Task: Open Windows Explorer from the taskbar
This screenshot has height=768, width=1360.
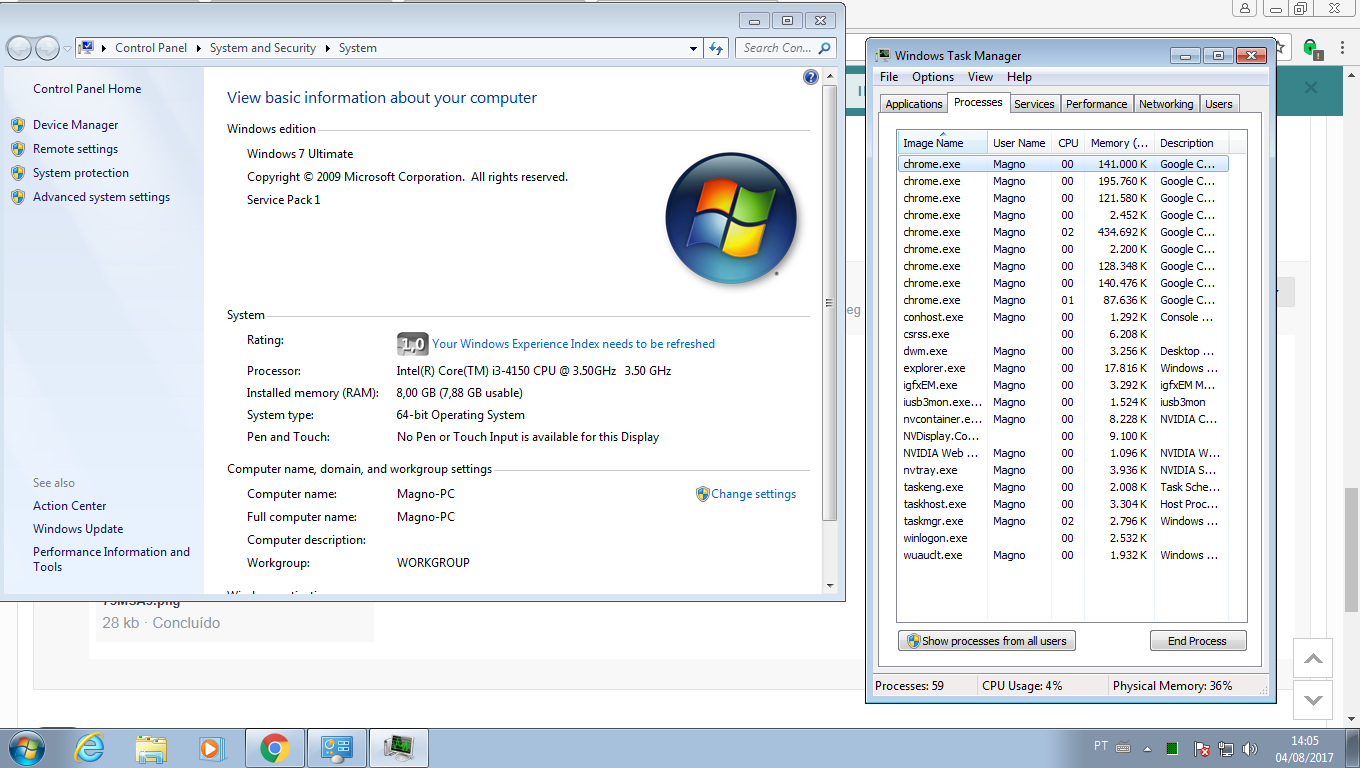Action: coord(151,747)
